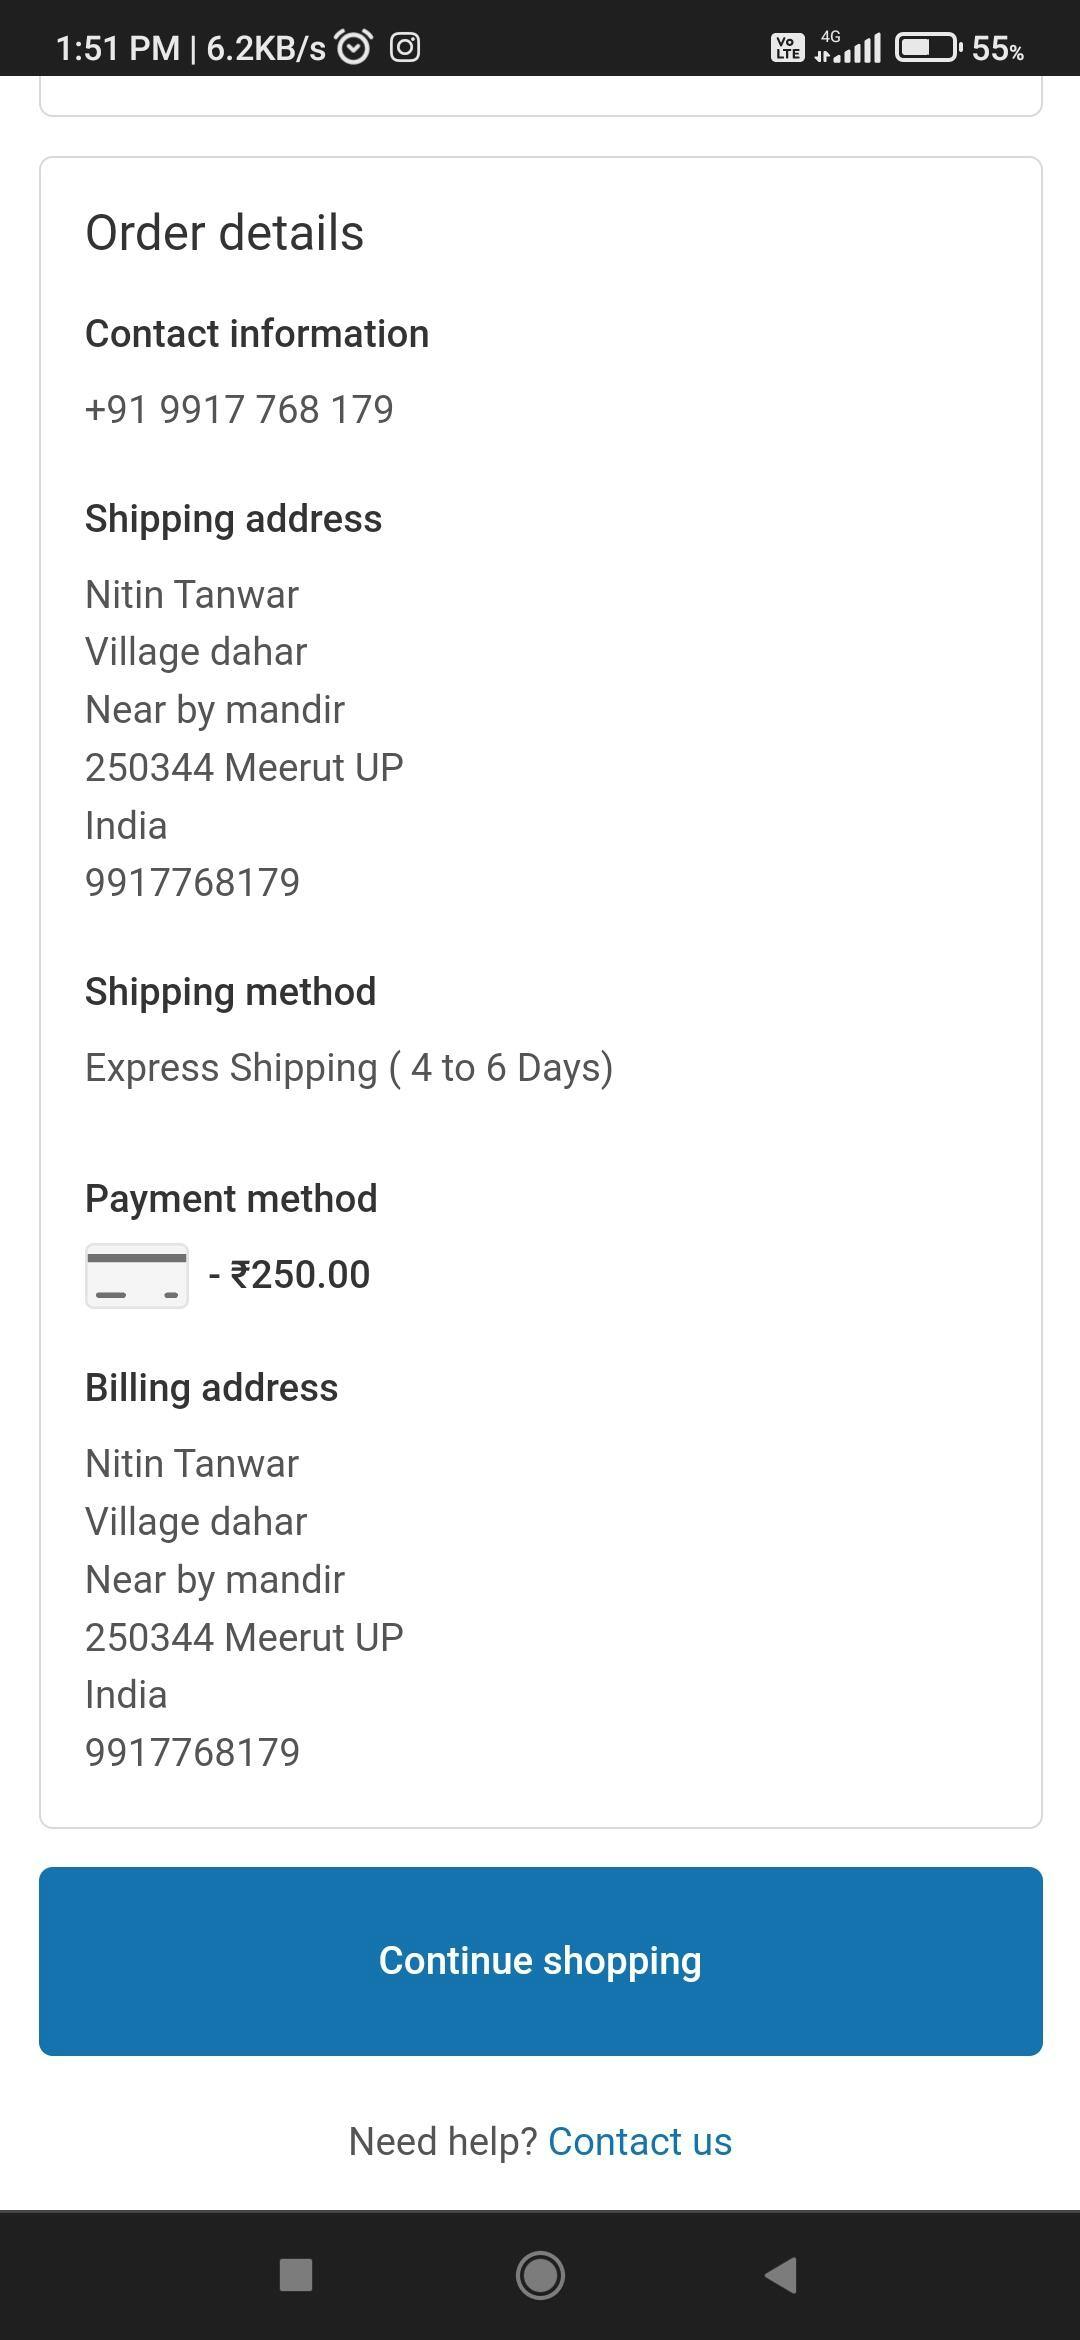Screen dimensions: 1080x2340
Task: Tap the payment amount ₹250.00
Action: tap(299, 1275)
